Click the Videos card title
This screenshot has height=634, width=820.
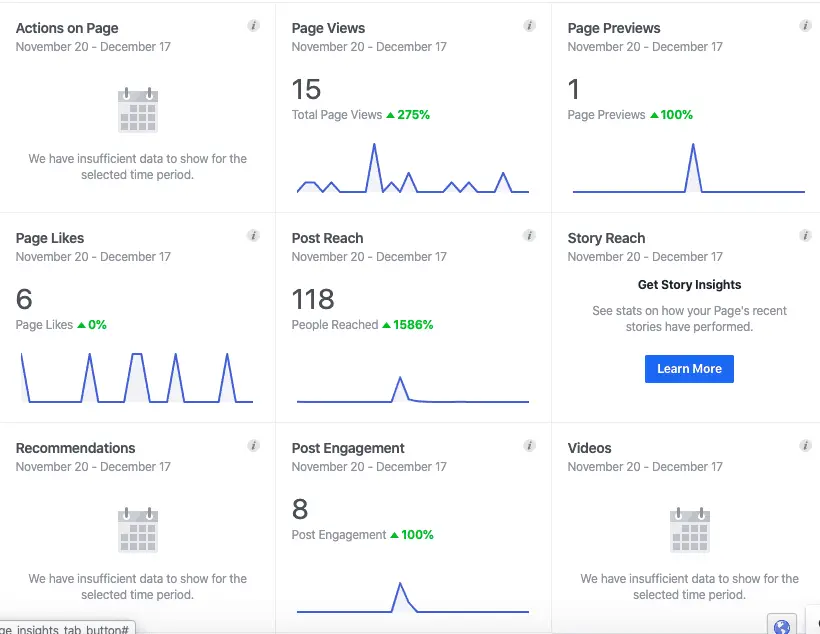point(589,448)
